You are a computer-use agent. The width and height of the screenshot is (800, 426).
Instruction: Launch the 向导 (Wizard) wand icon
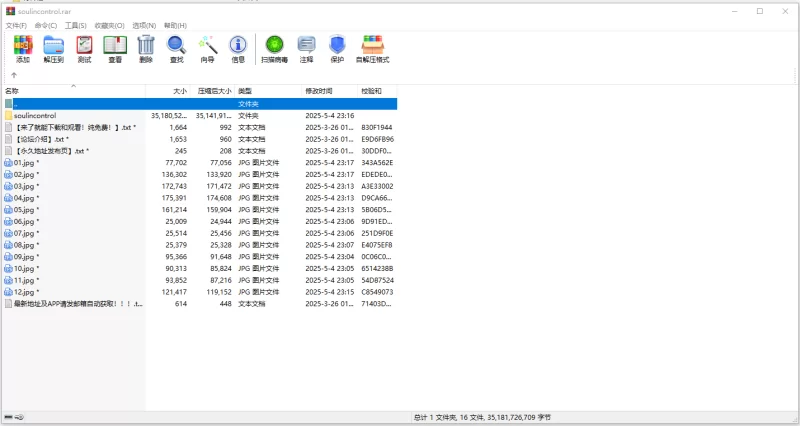(207, 46)
